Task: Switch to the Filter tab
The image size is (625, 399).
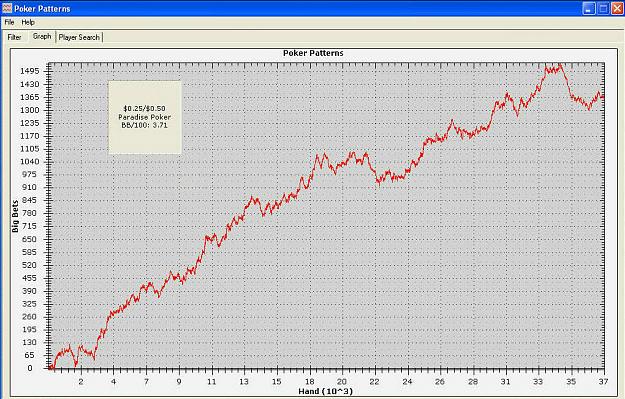Action: 14,37
